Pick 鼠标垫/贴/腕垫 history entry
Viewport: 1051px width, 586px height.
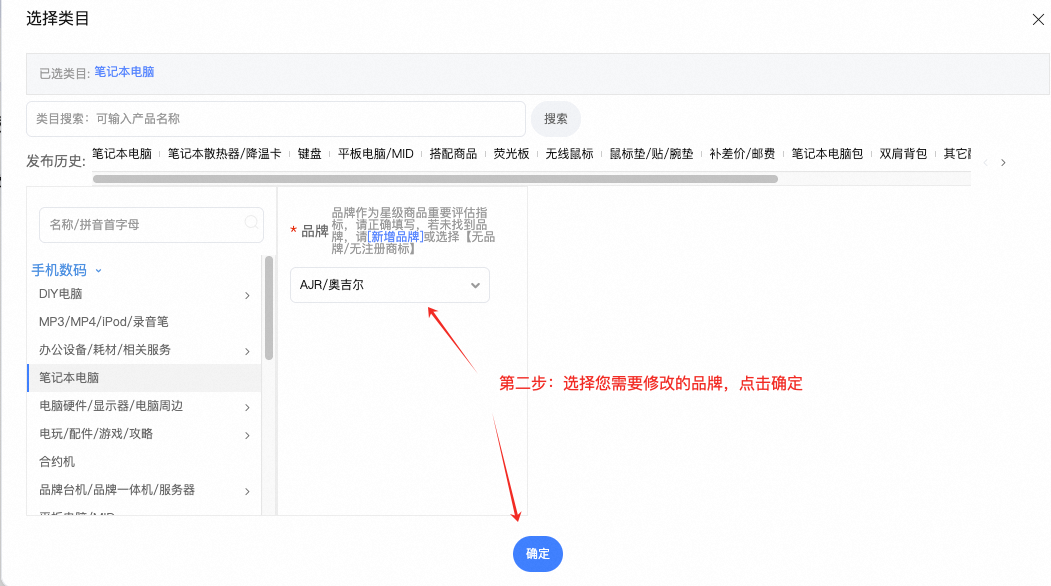[651, 154]
